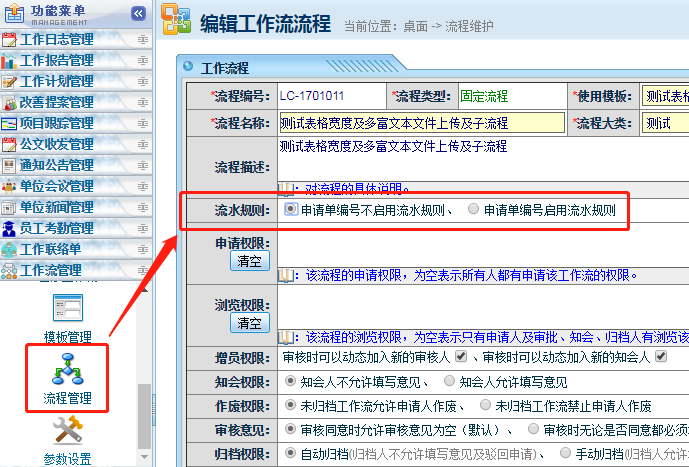Click 固定流程 type value
The image size is (689, 467).
pos(484,96)
